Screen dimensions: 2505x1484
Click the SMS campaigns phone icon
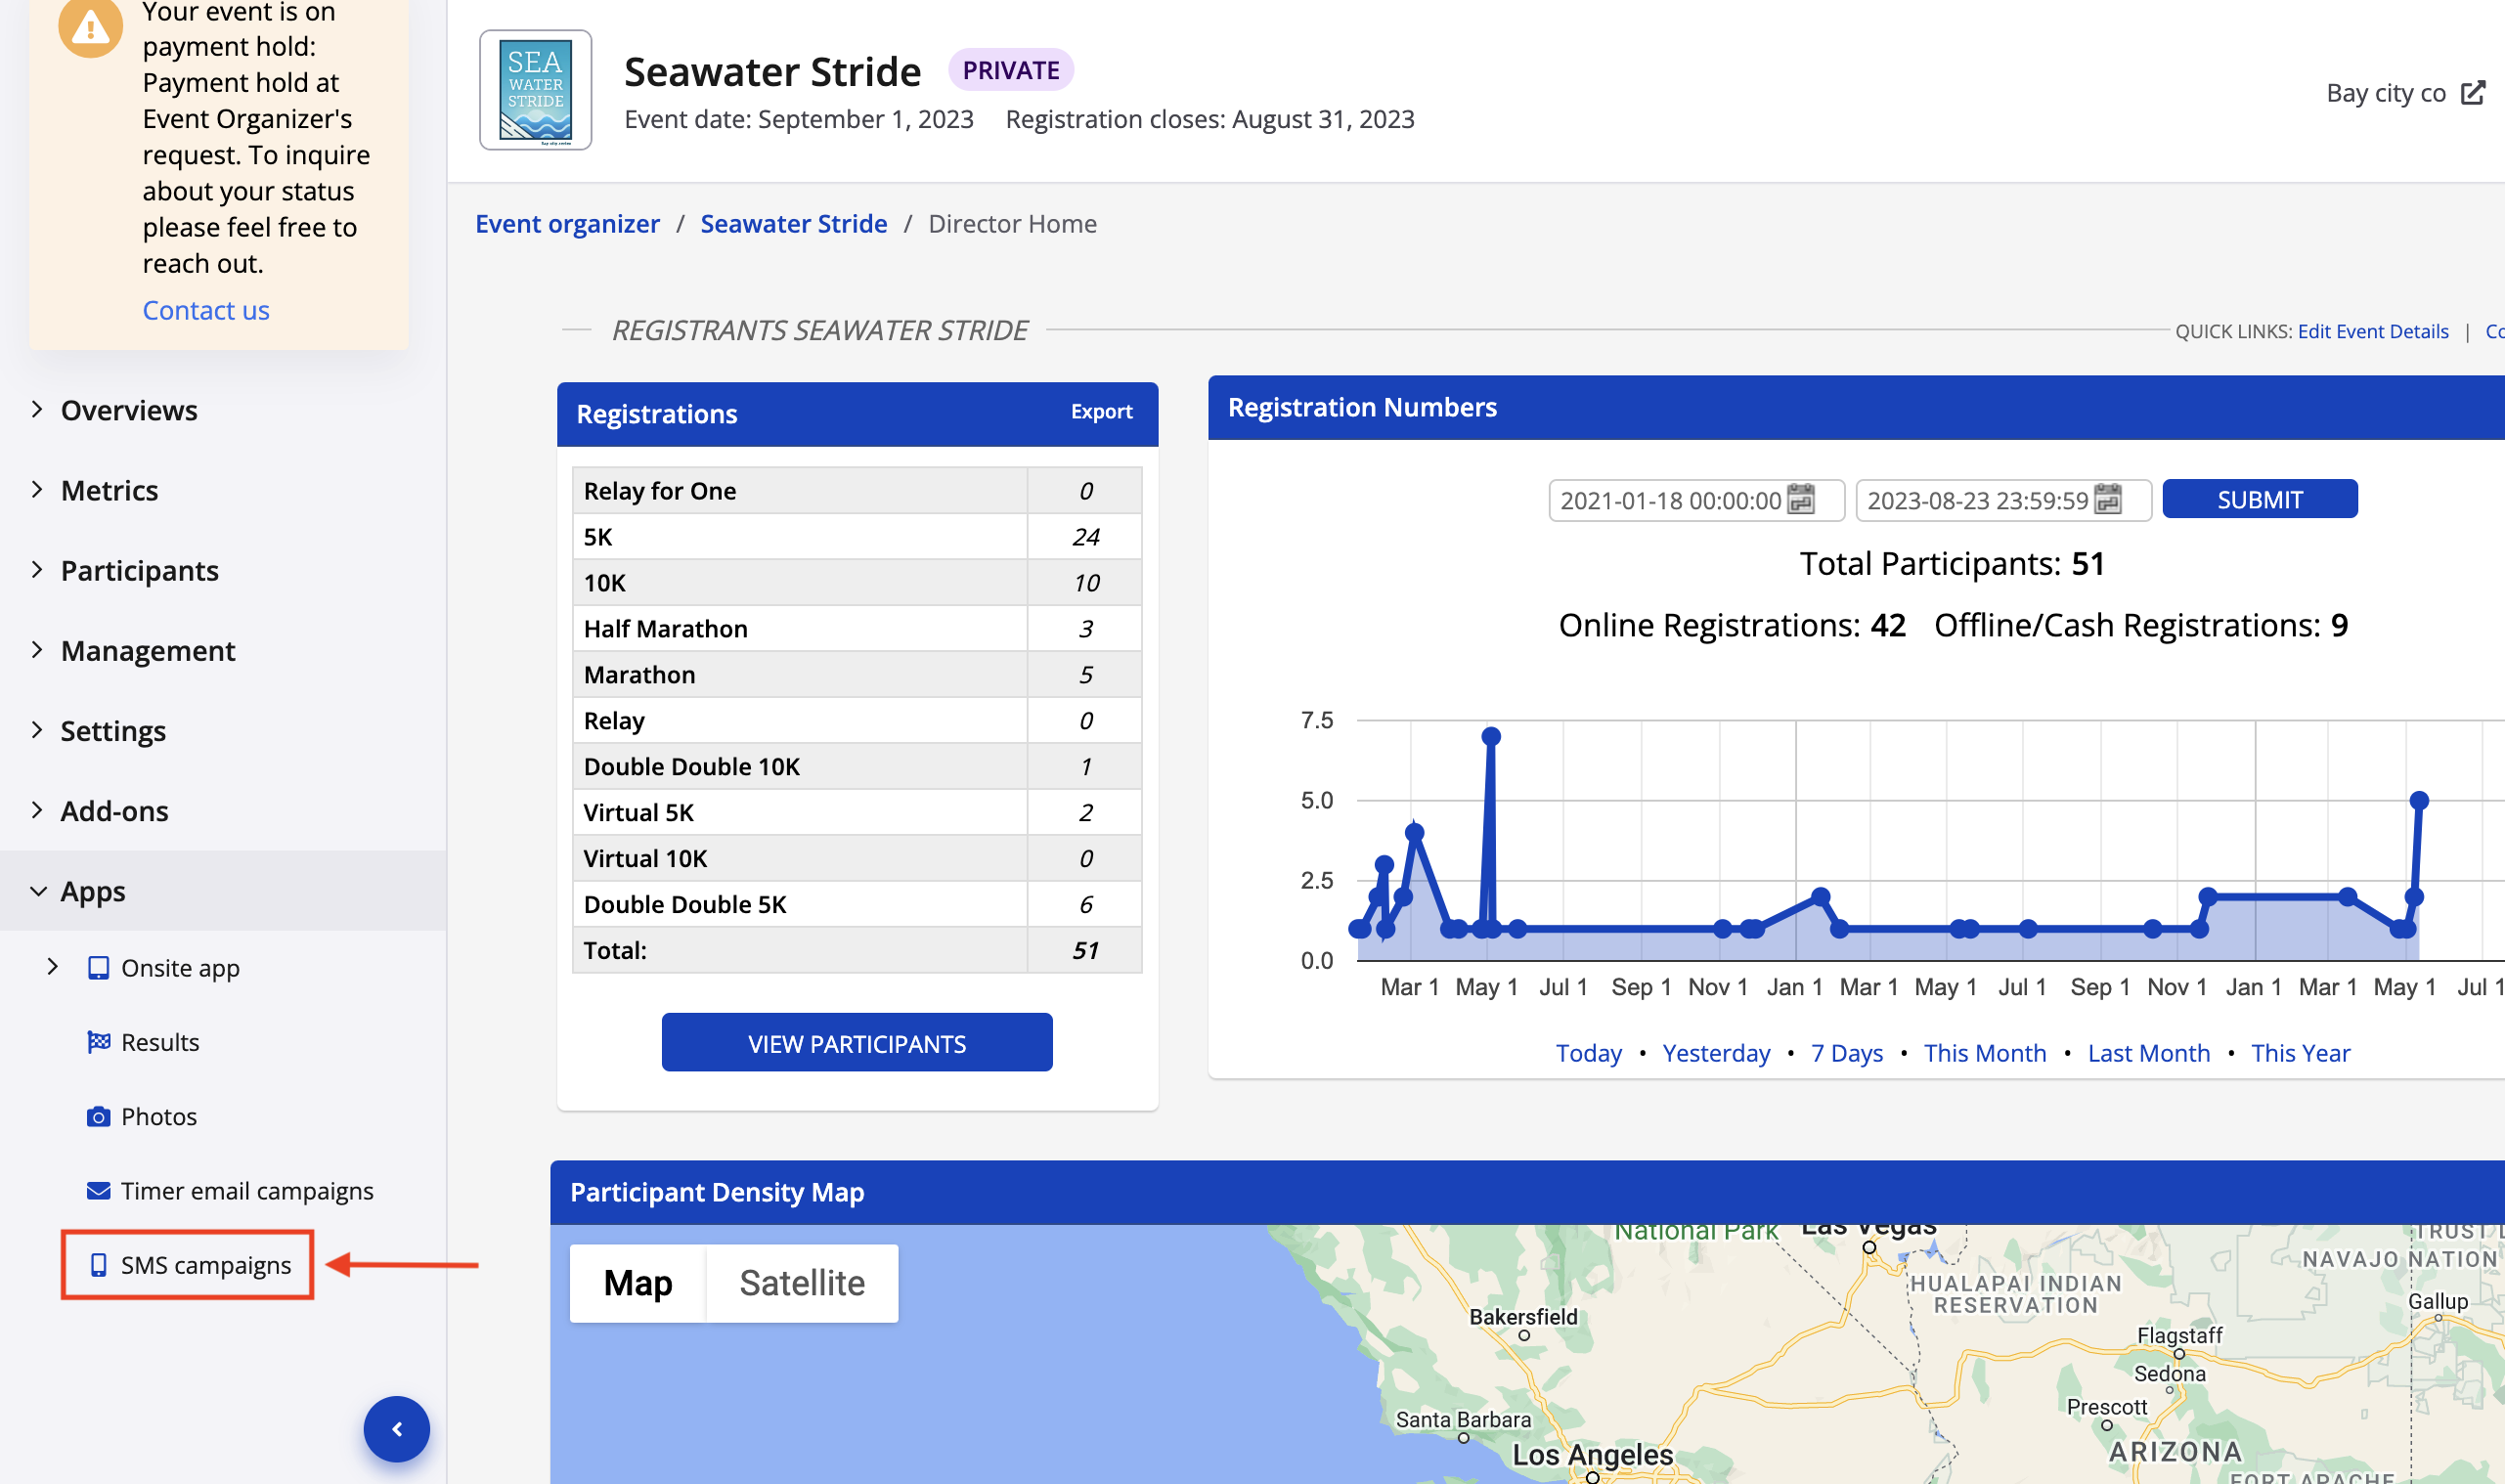pos(98,1265)
